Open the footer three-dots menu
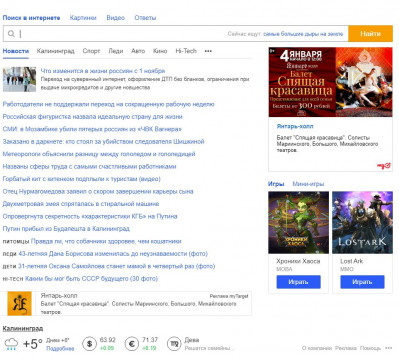 [x=388, y=348]
